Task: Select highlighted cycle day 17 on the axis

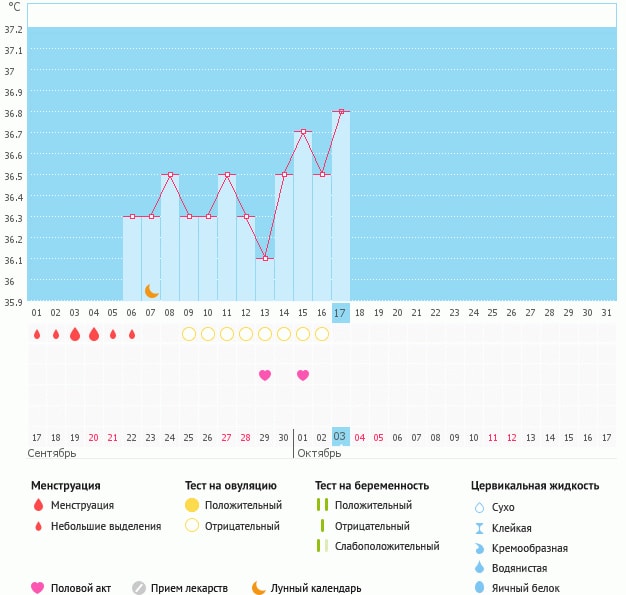Action: [x=341, y=313]
